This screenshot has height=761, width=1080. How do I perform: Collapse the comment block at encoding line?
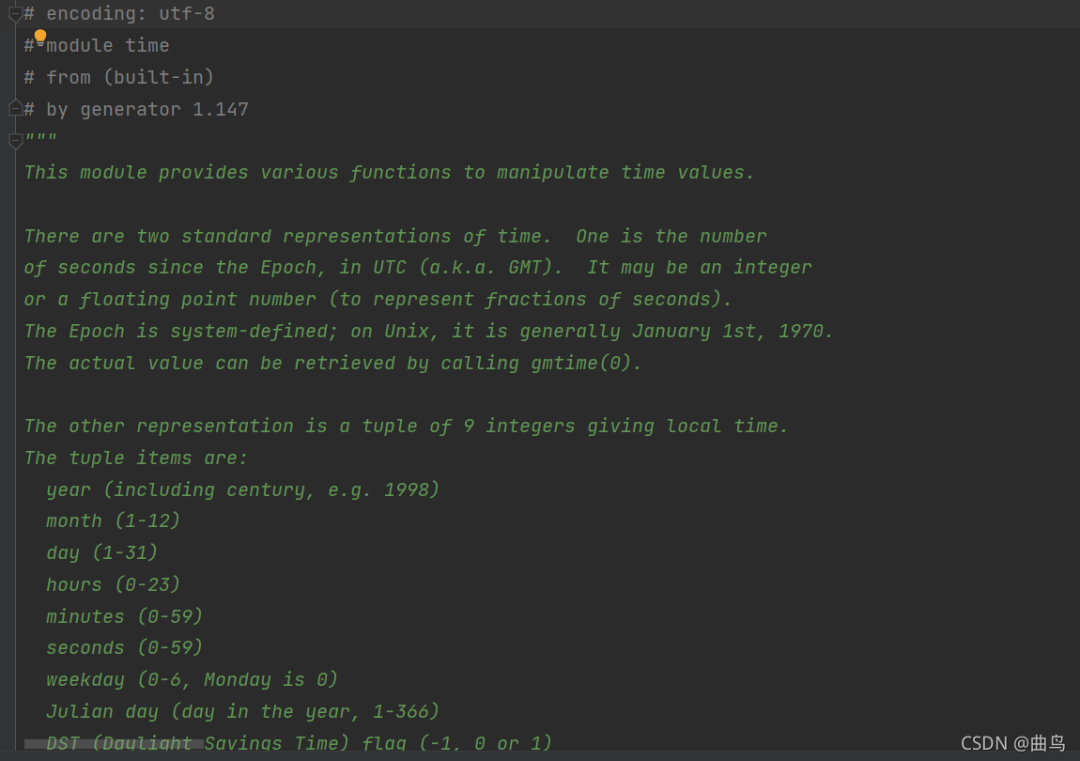[15, 14]
